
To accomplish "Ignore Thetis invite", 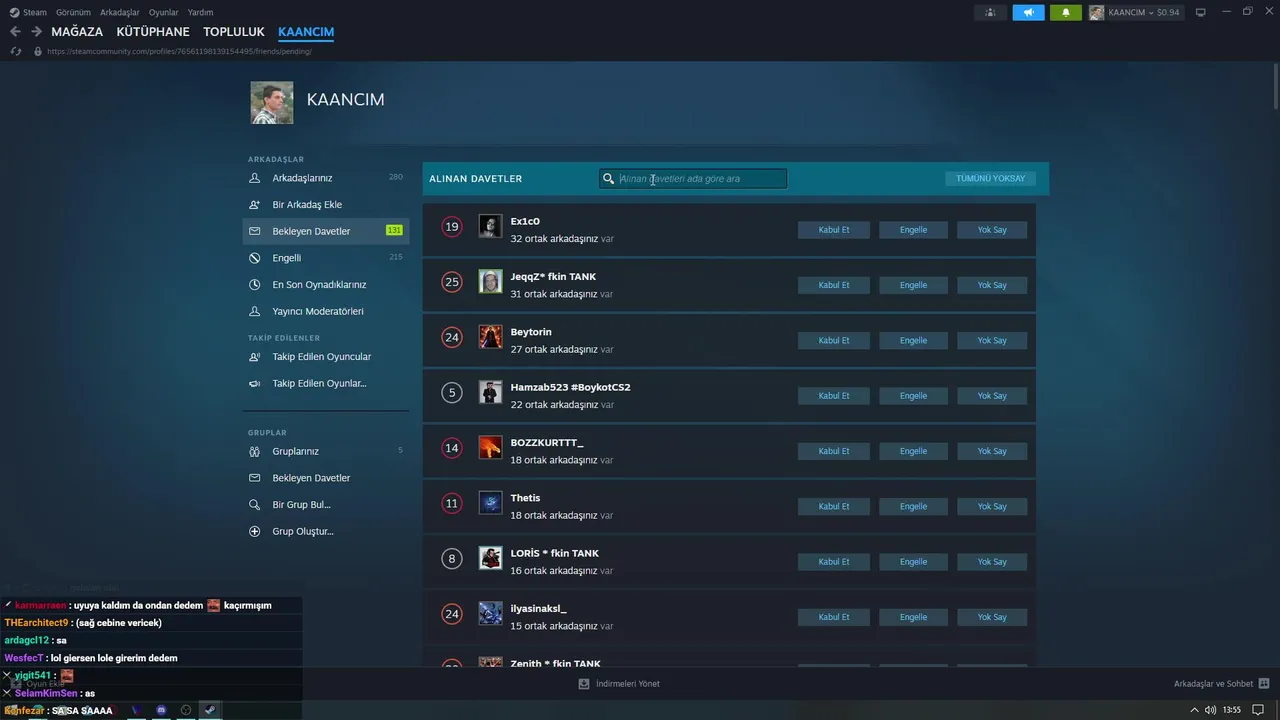I will [x=992, y=506].
